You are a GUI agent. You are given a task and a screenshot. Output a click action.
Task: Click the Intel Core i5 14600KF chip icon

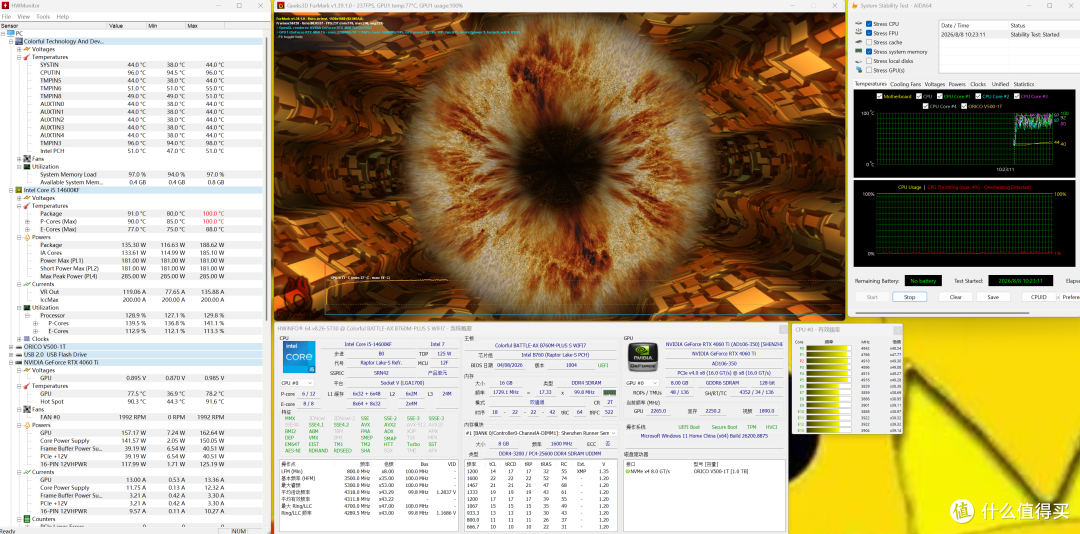(19, 189)
